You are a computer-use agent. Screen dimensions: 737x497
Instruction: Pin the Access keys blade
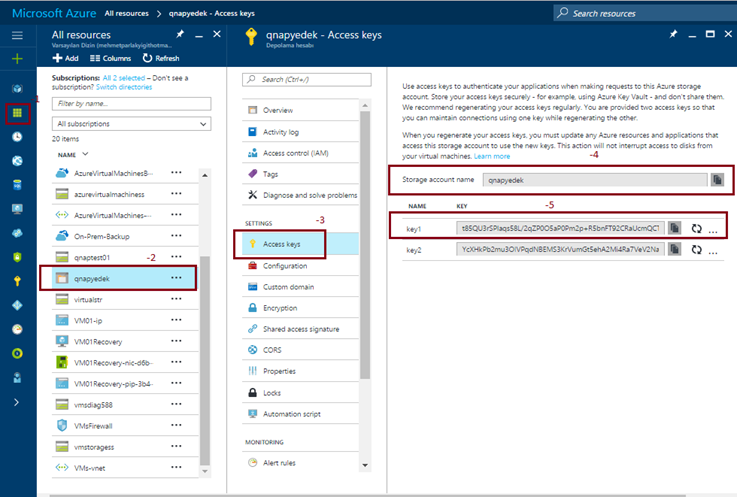click(674, 34)
